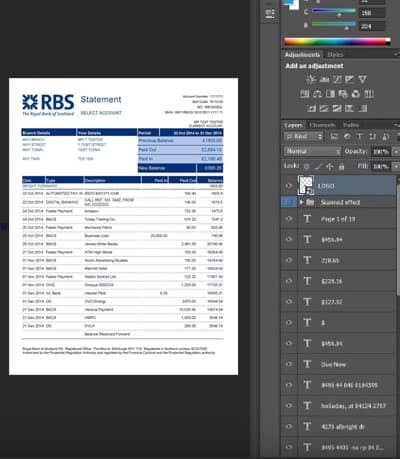Image resolution: width=400 pixels, height=459 pixels.
Task: Filter layers by adjustment layers icon
Action: [x=347, y=137]
